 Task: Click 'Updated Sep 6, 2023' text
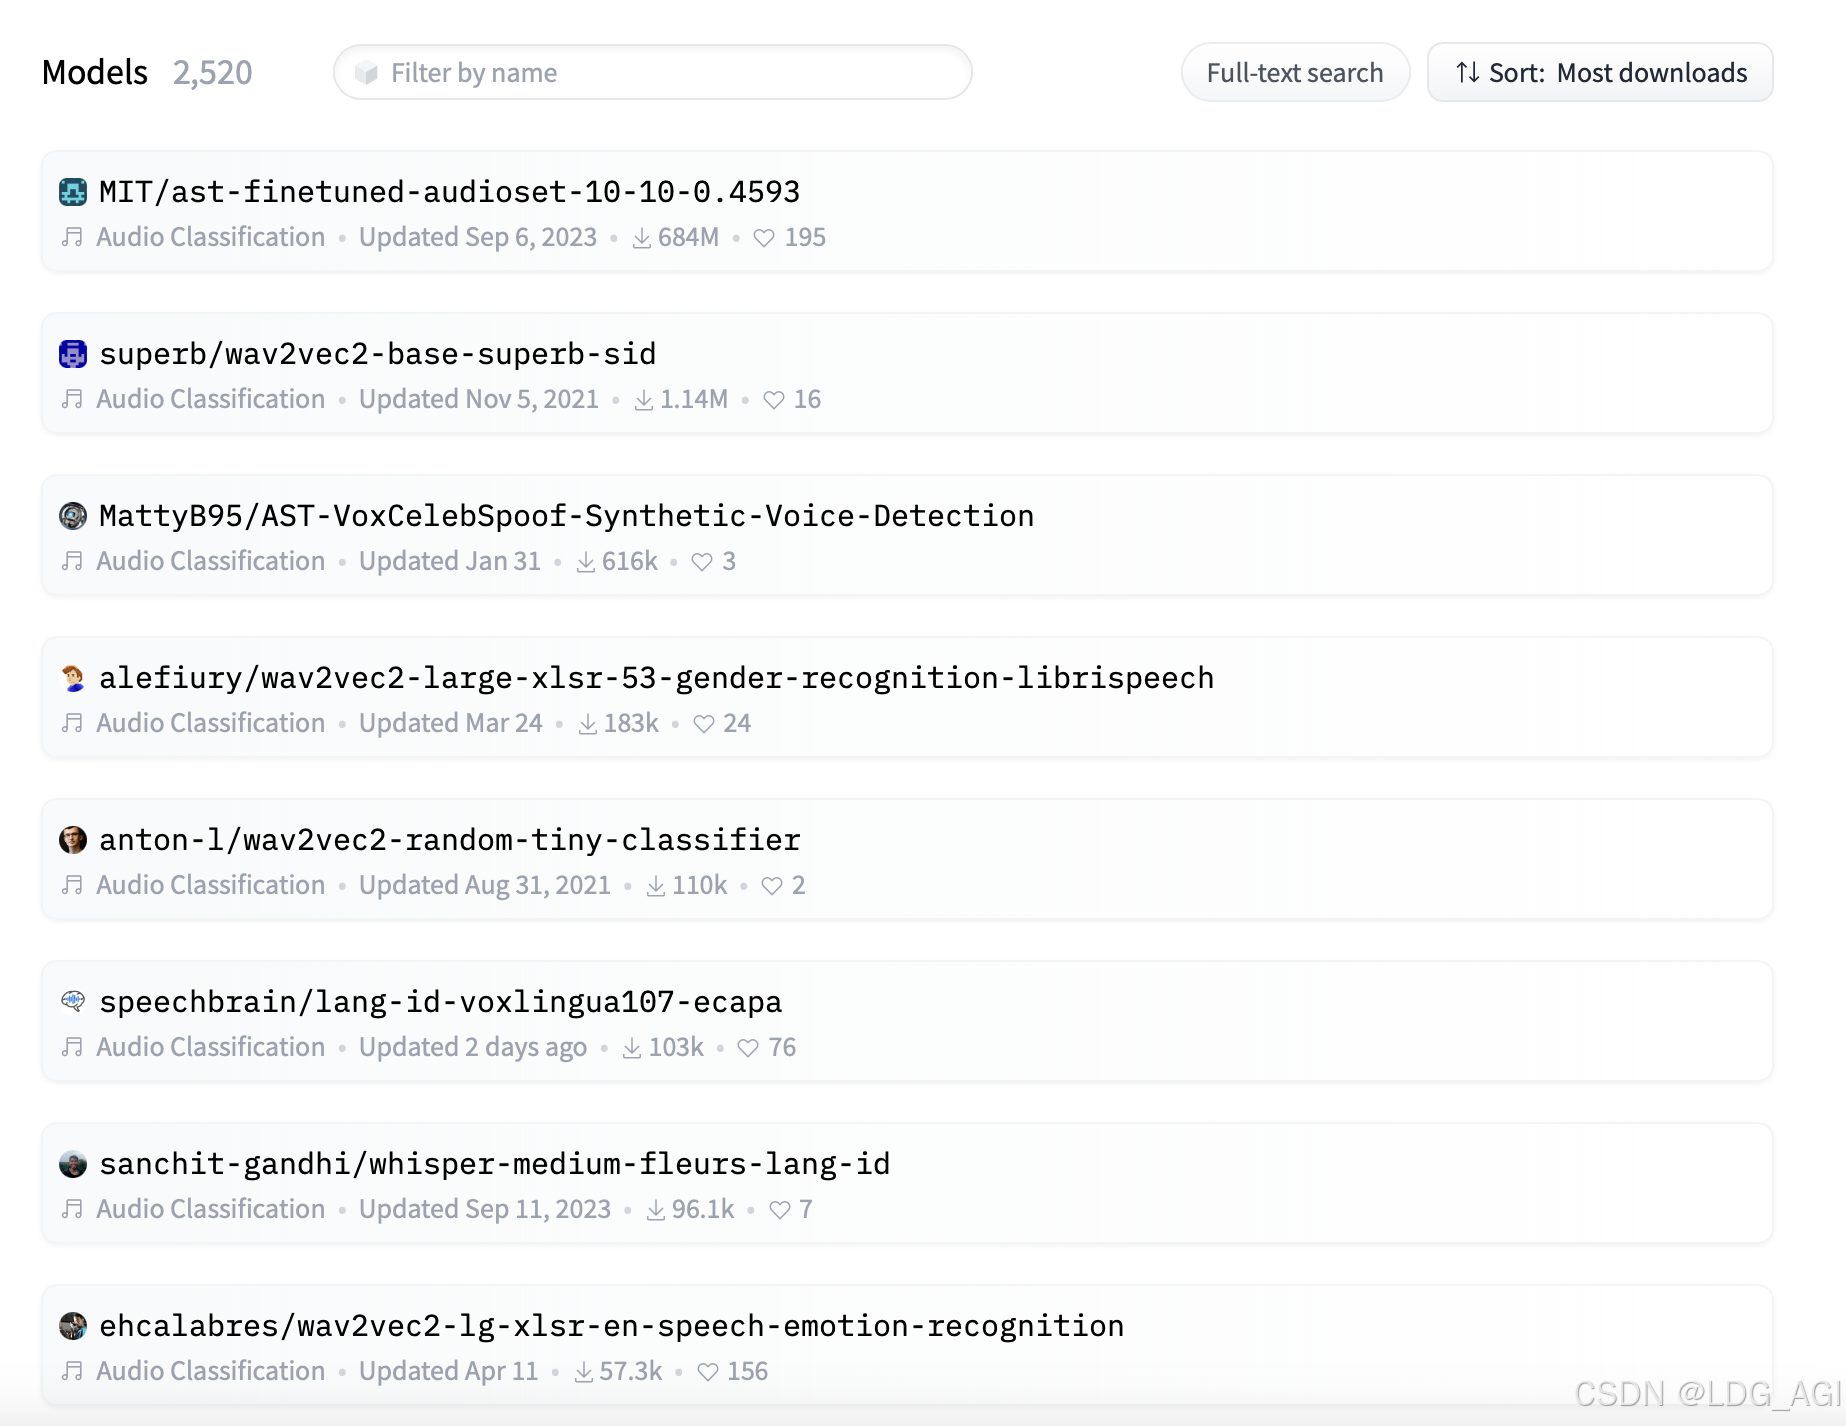478,237
